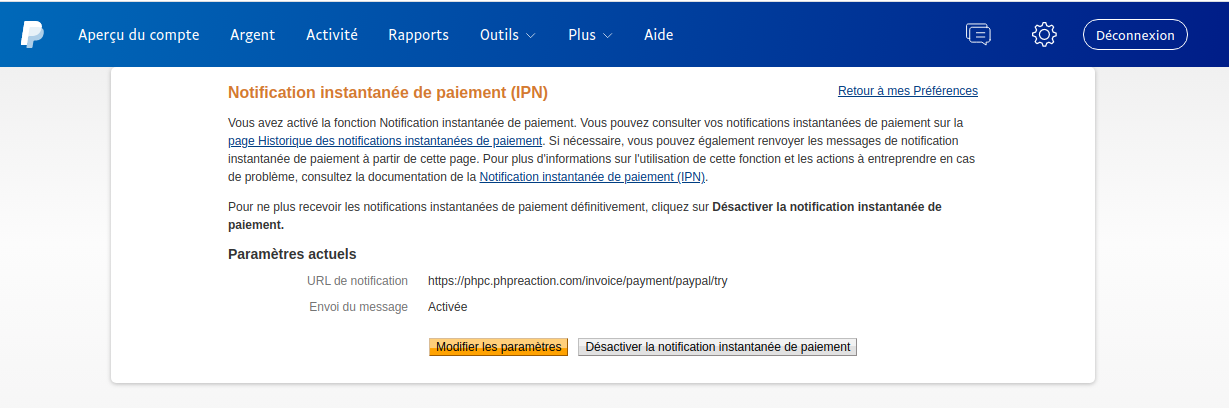Image resolution: width=1229 pixels, height=416 pixels.
Task: Open account settings gear icon
Action: (x=1044, y=34)
